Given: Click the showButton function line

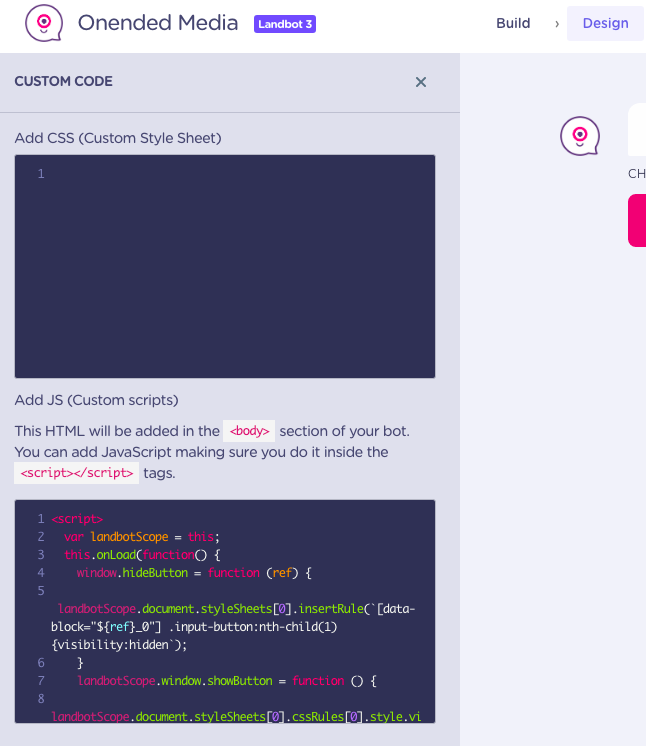Looking at the screenshot, I should pyautogui.click(x=227, y=681).
